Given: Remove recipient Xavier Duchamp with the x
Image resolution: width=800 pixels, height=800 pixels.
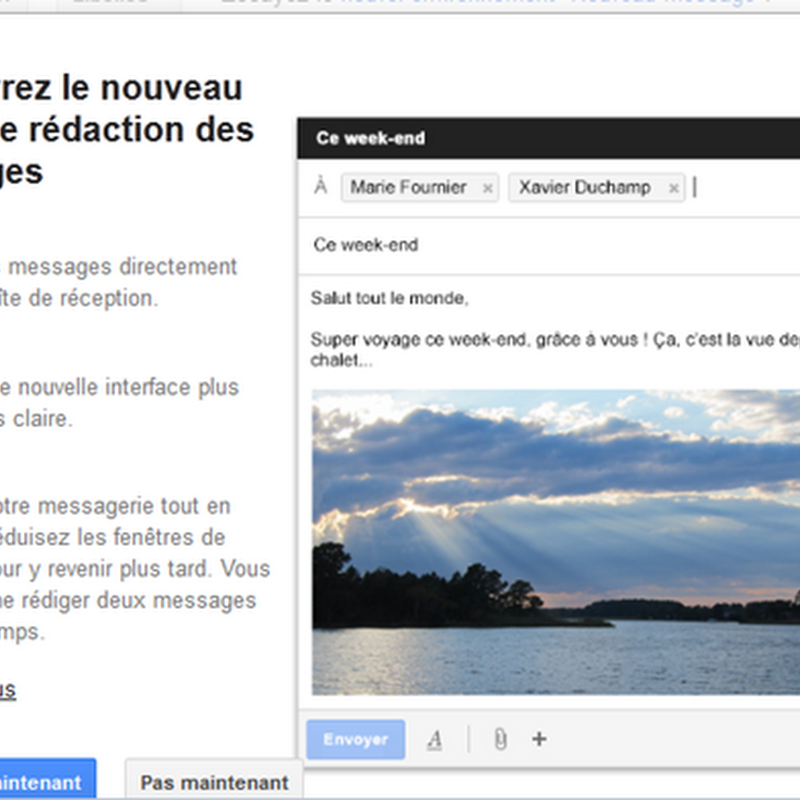Looking at the screenshot, I should click(x=673, y=188).
